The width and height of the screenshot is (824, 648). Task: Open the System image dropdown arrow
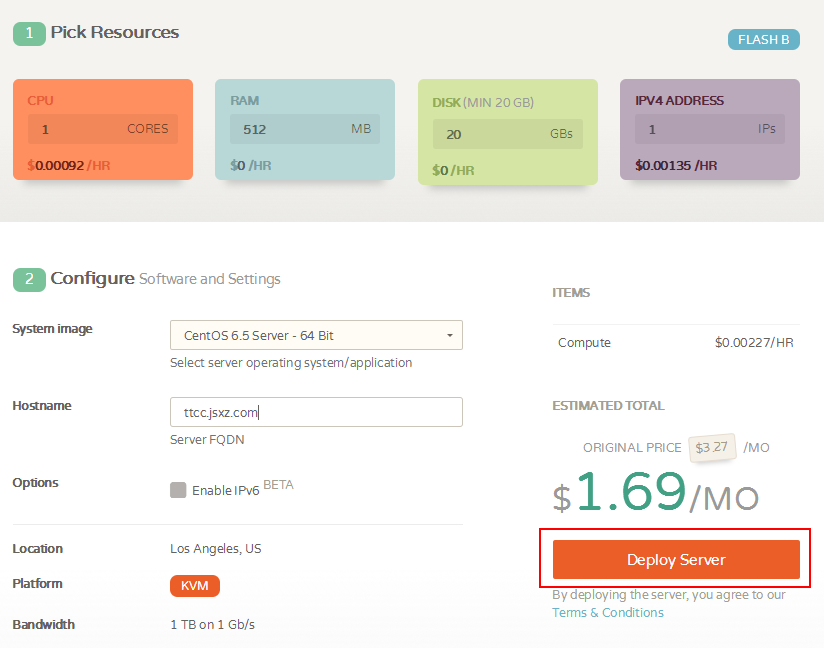point(450,335)
